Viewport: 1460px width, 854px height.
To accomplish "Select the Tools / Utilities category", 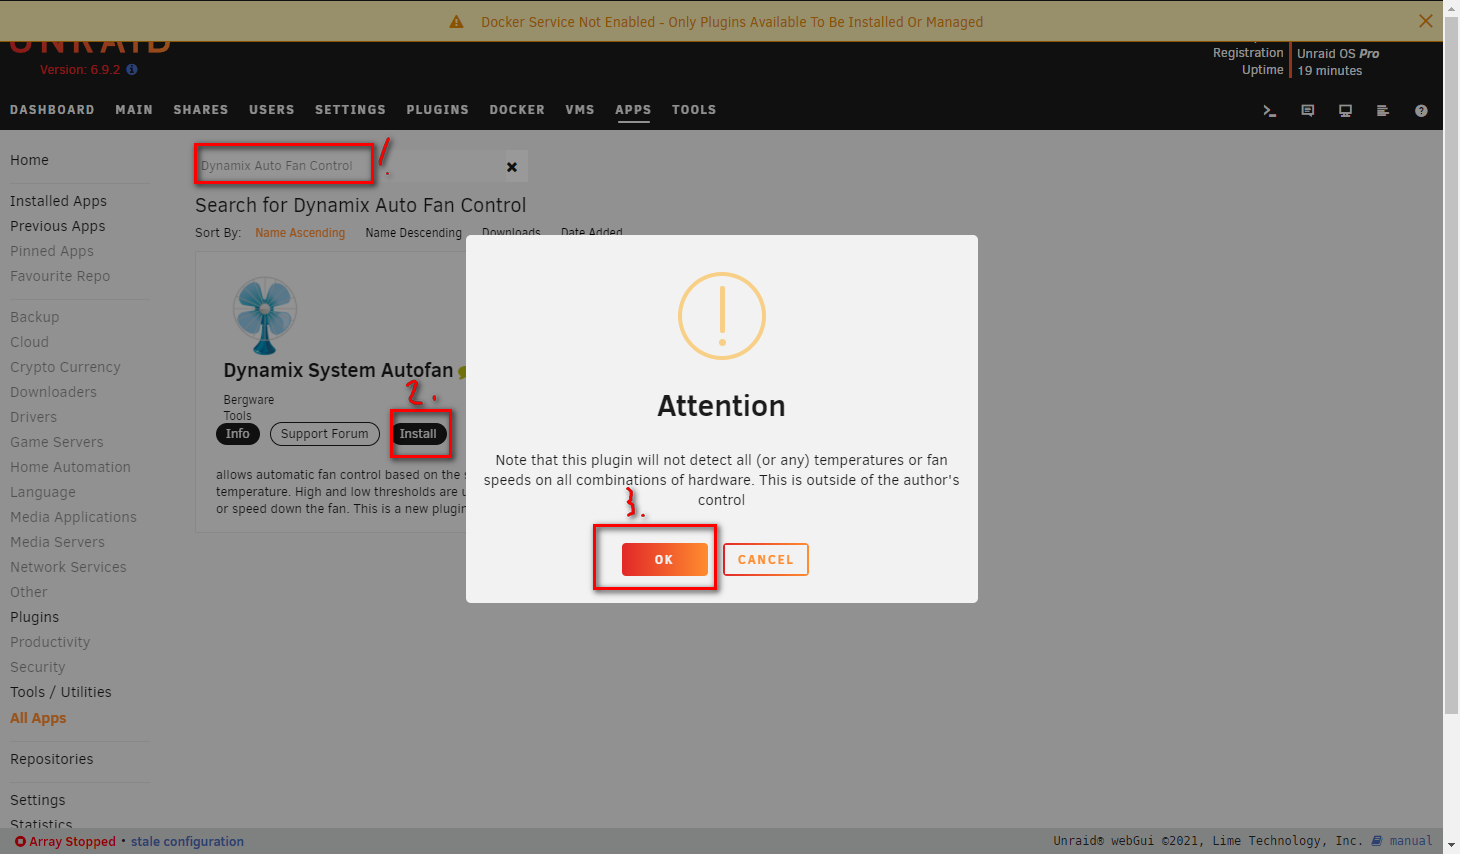I will click(x=61, y=692).
